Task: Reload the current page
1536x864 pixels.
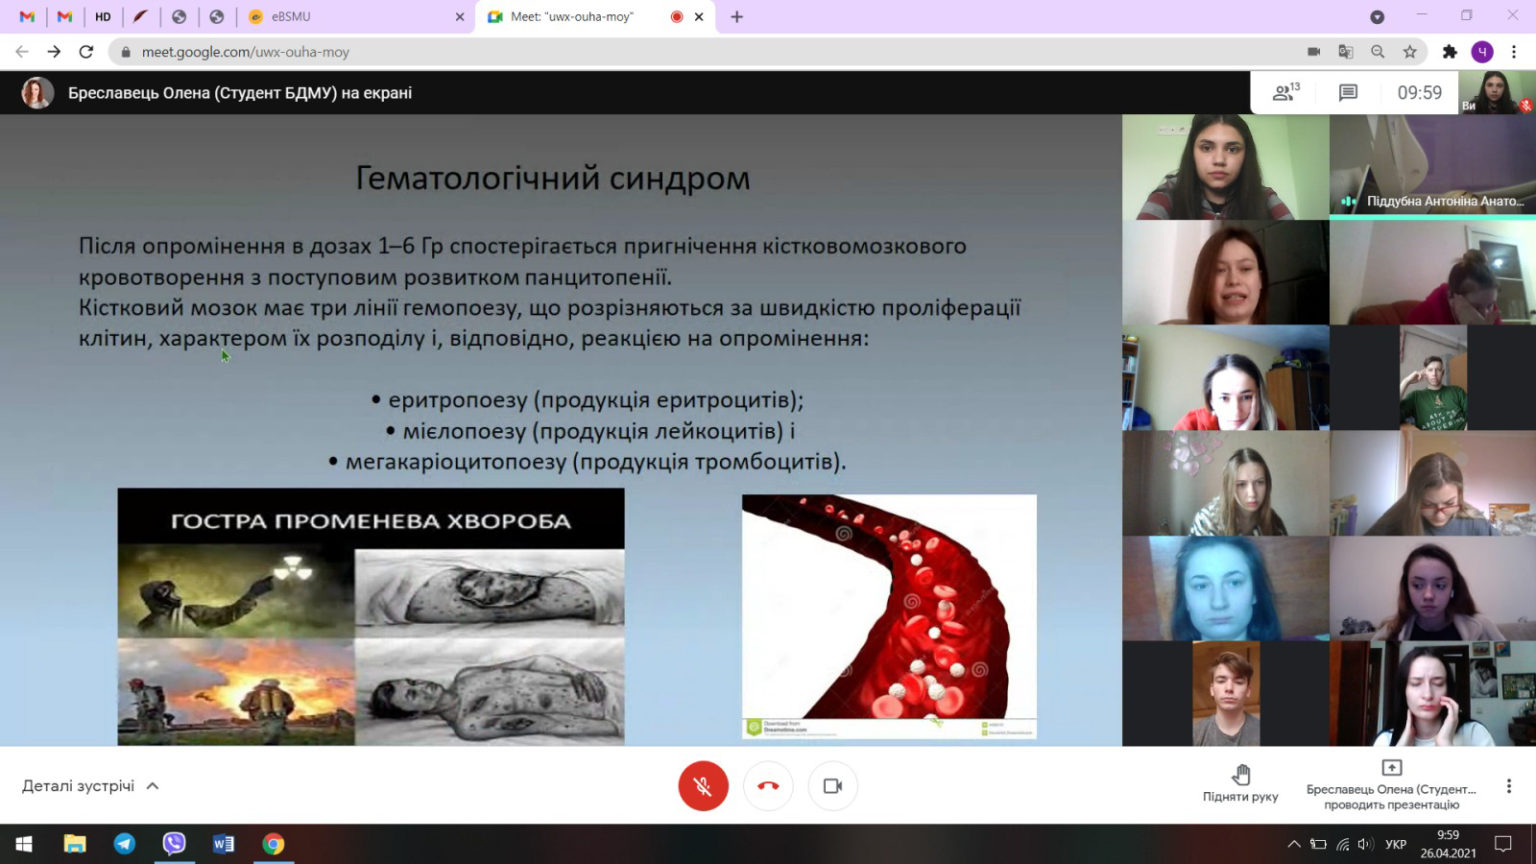Action: tap(86, 52)
